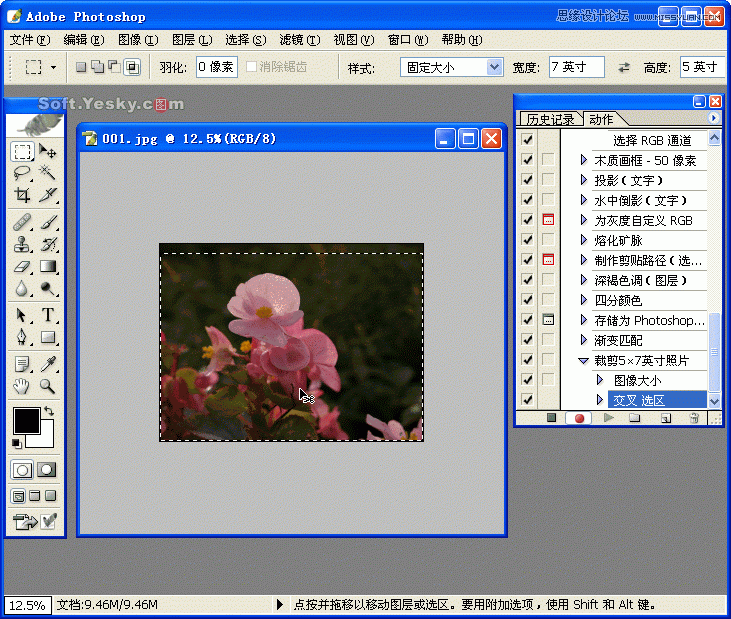Swap width and height values
731x619 pixels.
(624, 68)
